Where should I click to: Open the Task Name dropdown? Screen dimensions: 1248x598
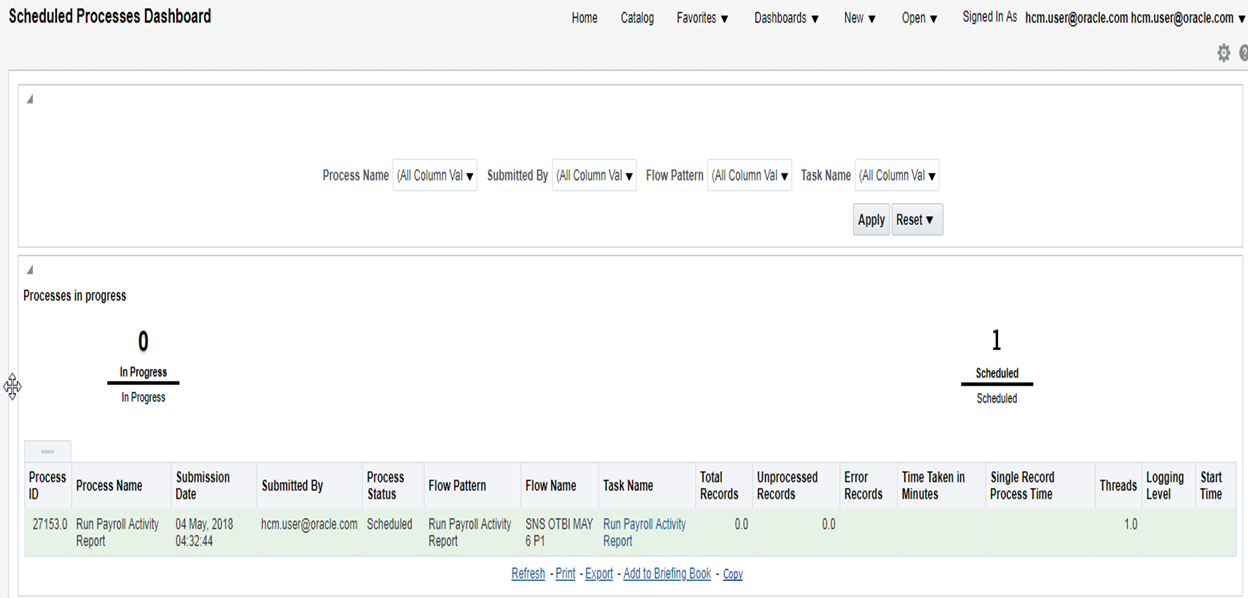(898, 175)
